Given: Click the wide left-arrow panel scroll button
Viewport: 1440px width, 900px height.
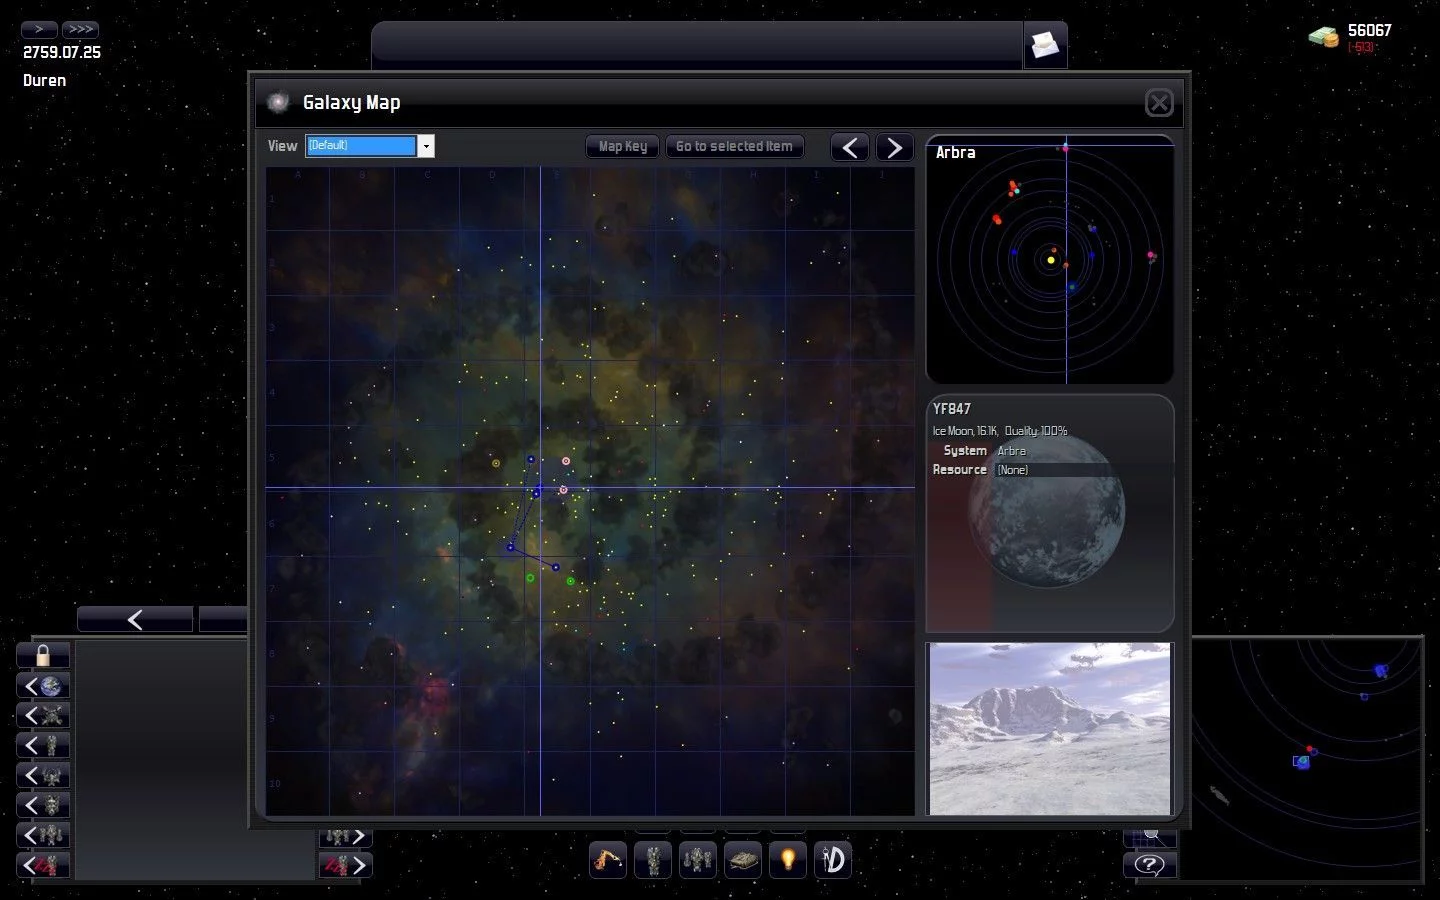Looking at the screenshot, I should pyautogui.click(x=135, y=620).
